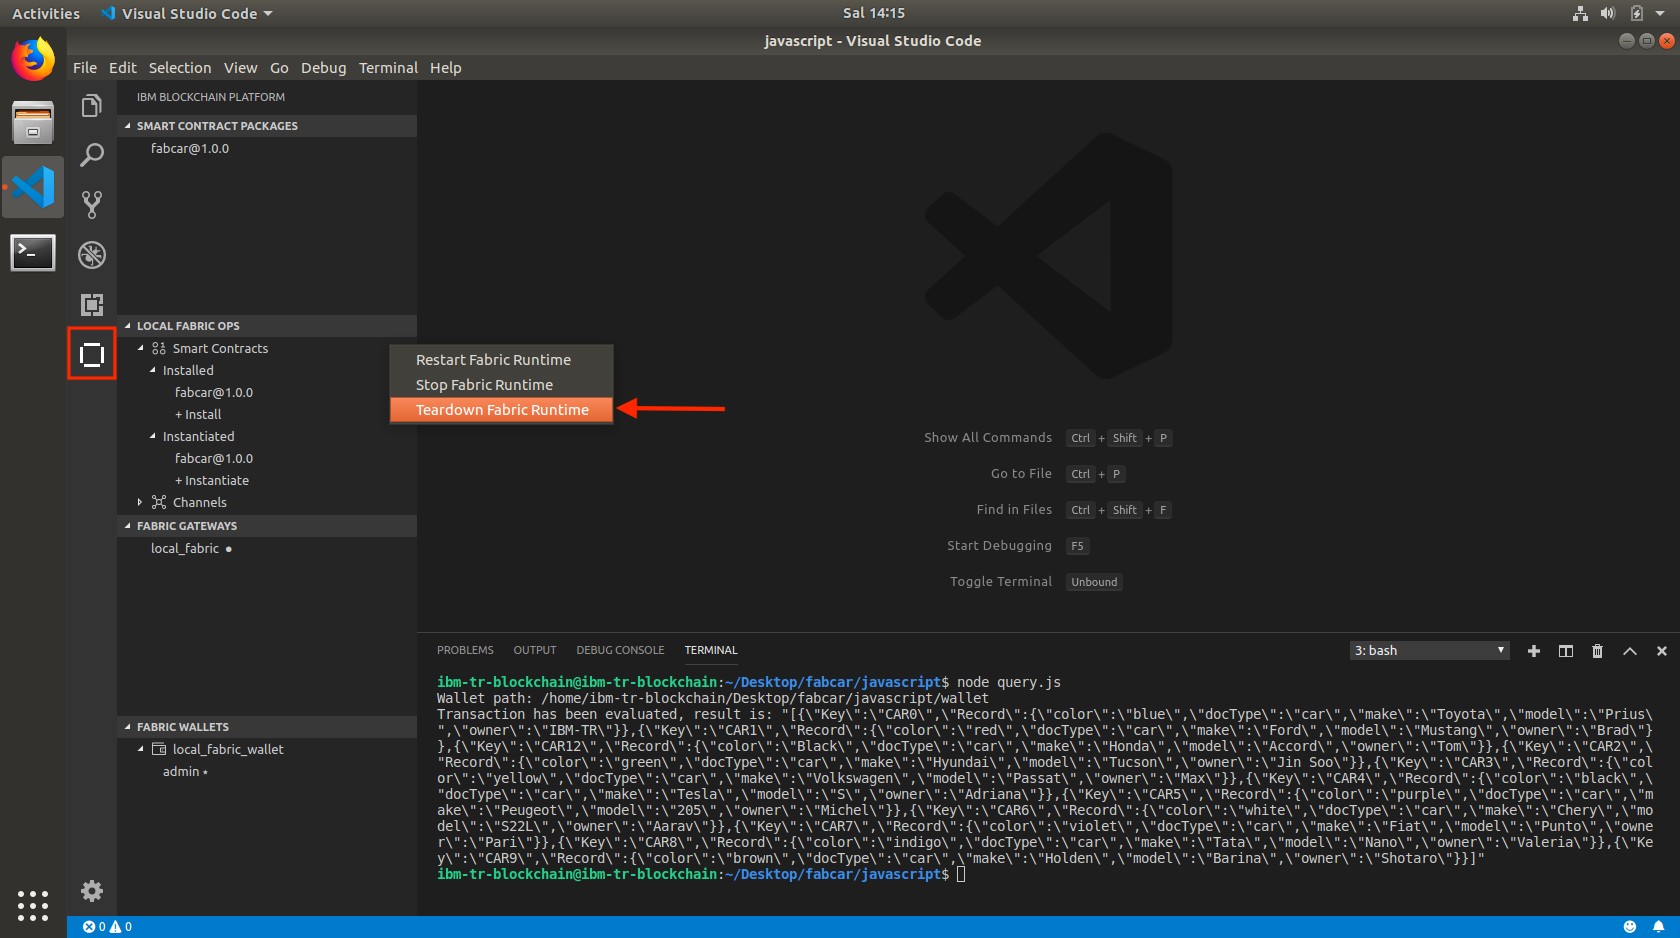1680x938 pixels.
Task: Click inside the terminal prompt area
Action: tap(961, 874)
